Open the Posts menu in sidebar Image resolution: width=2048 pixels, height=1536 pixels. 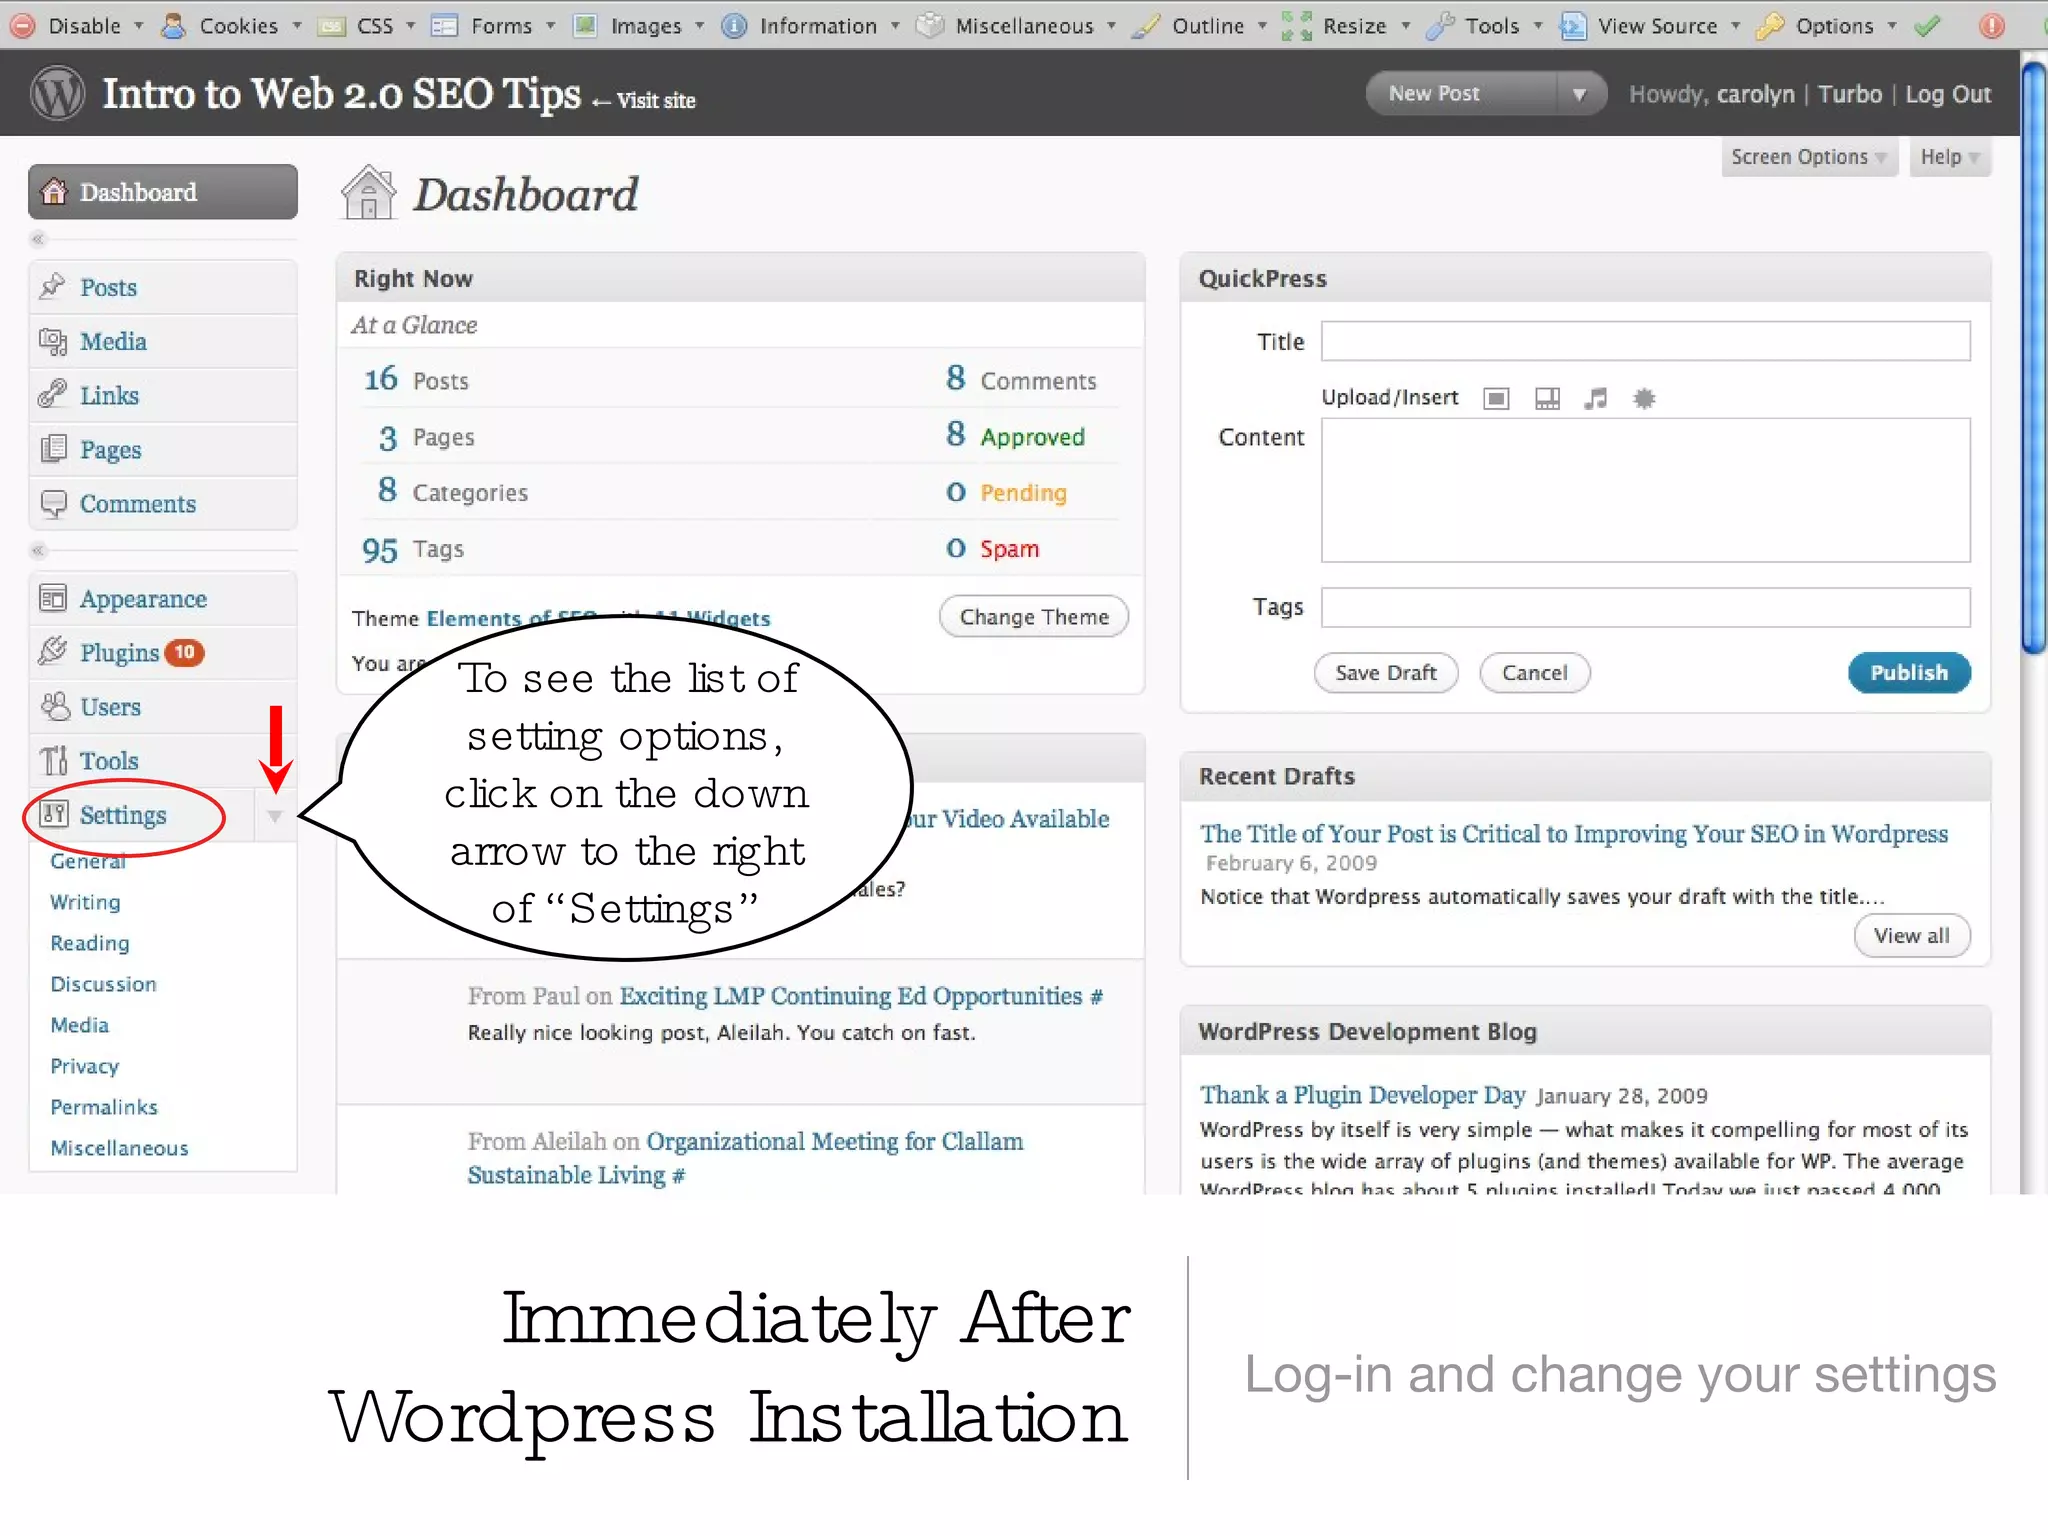pos(108,288)
